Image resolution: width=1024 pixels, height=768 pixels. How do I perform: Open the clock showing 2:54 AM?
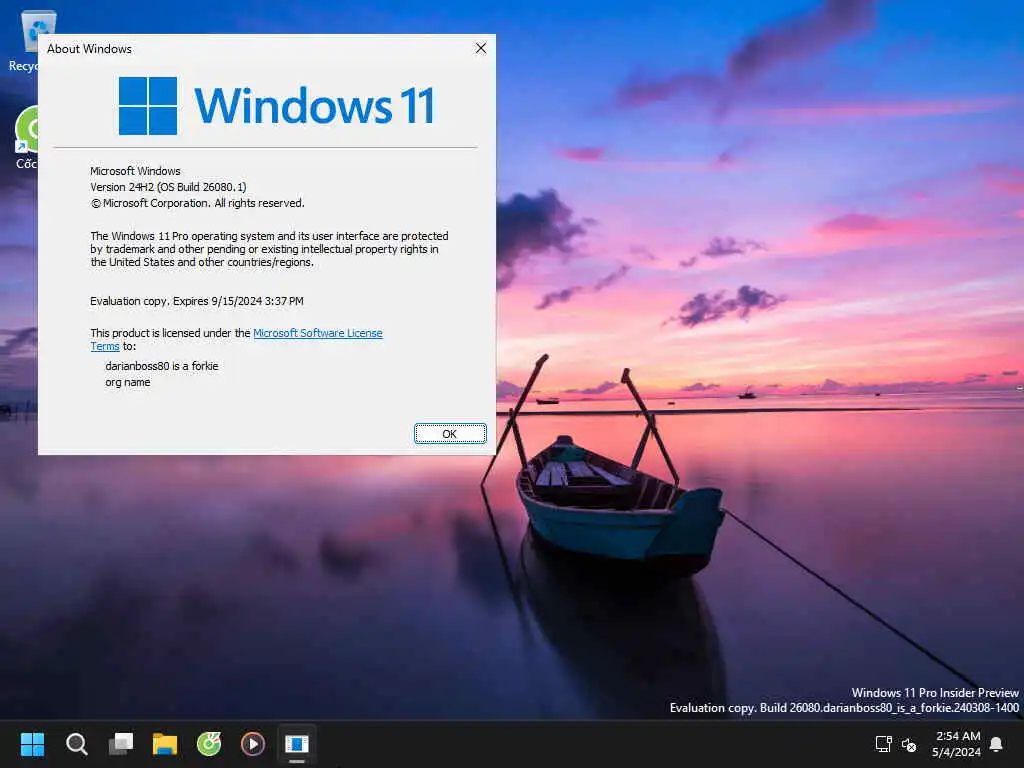pos(957,744)
